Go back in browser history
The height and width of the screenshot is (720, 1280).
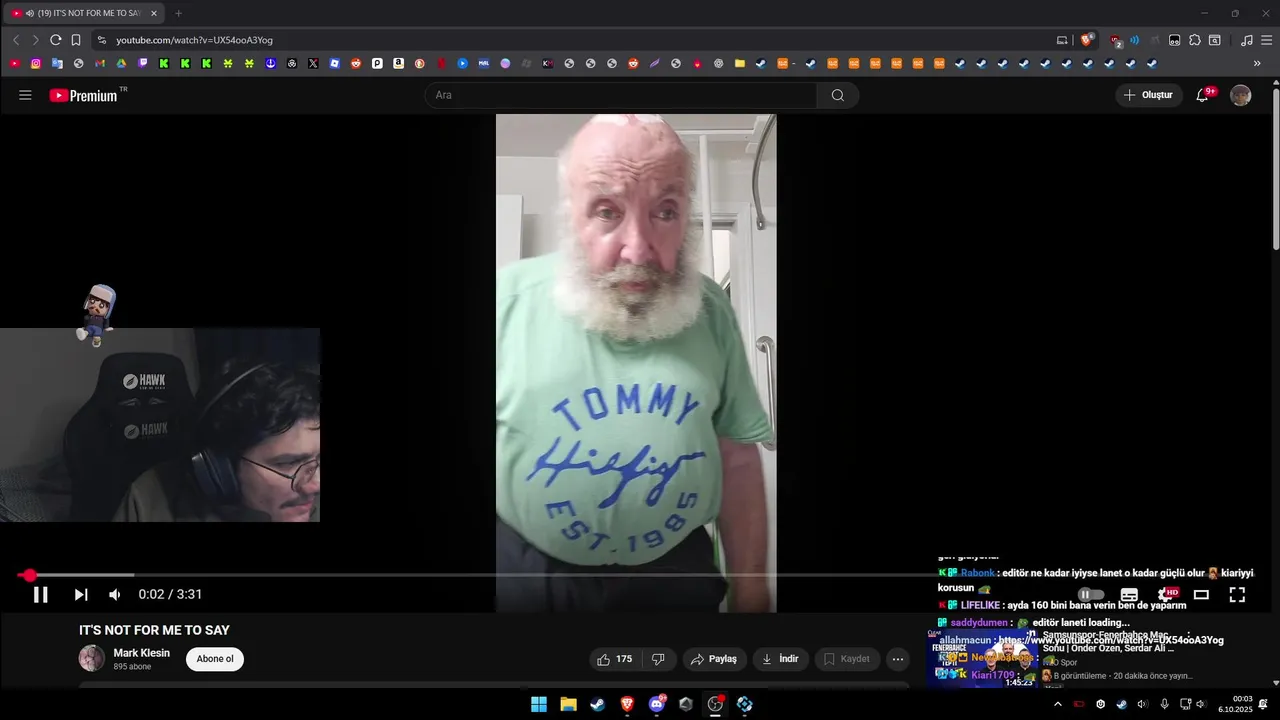16,40
